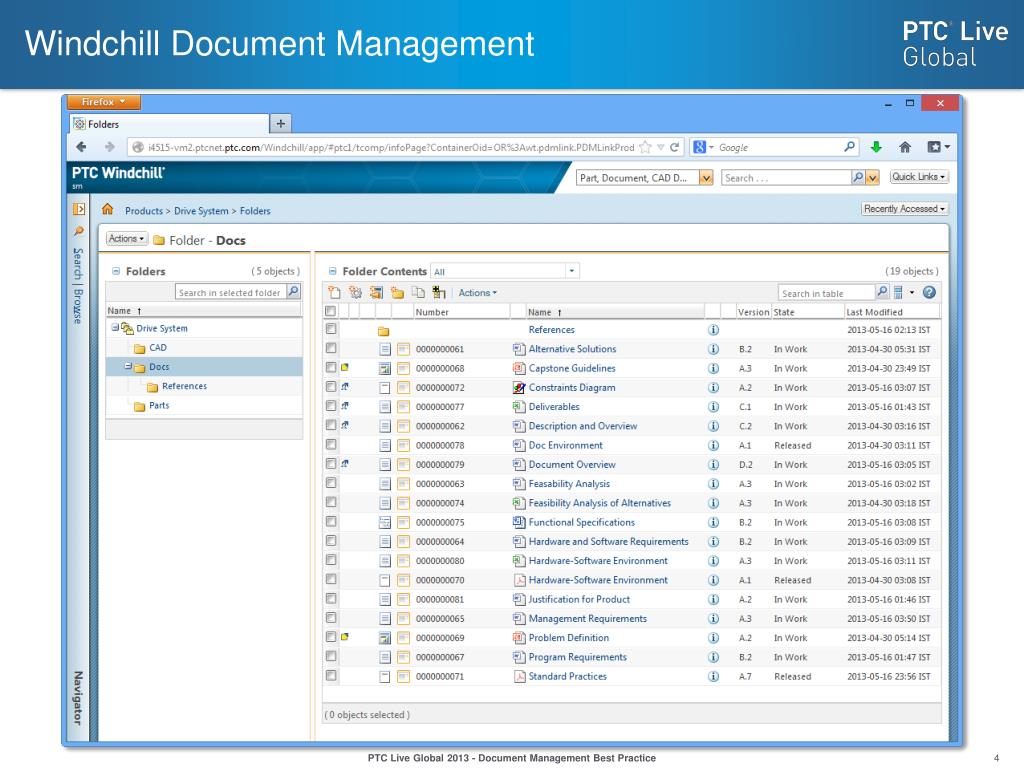
Task: Open info icon for Capstone Guidelines
Action: (x=713, y=368)
